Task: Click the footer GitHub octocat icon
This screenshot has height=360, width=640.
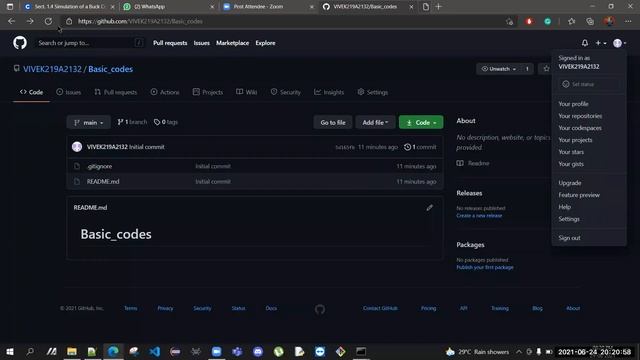Action: (320, 309)
